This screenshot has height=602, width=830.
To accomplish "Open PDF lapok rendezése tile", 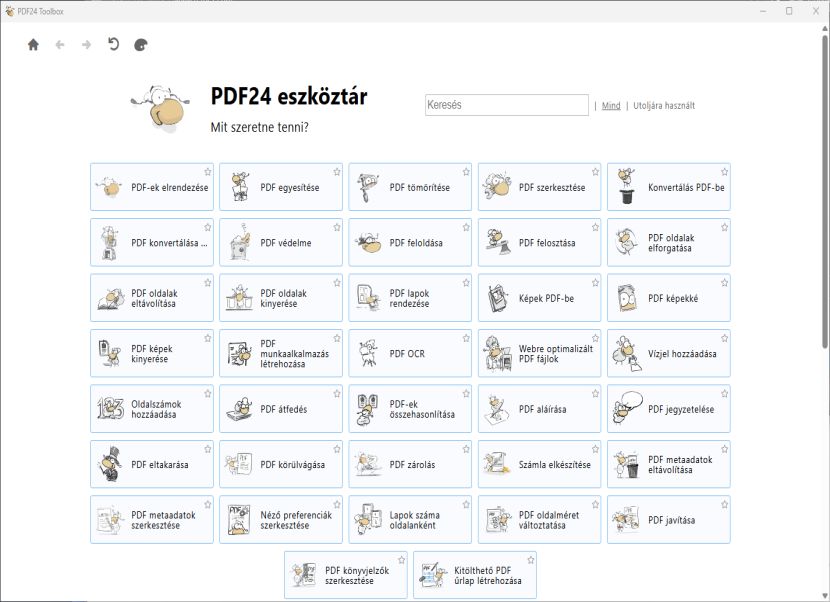I will click(410, 298).
